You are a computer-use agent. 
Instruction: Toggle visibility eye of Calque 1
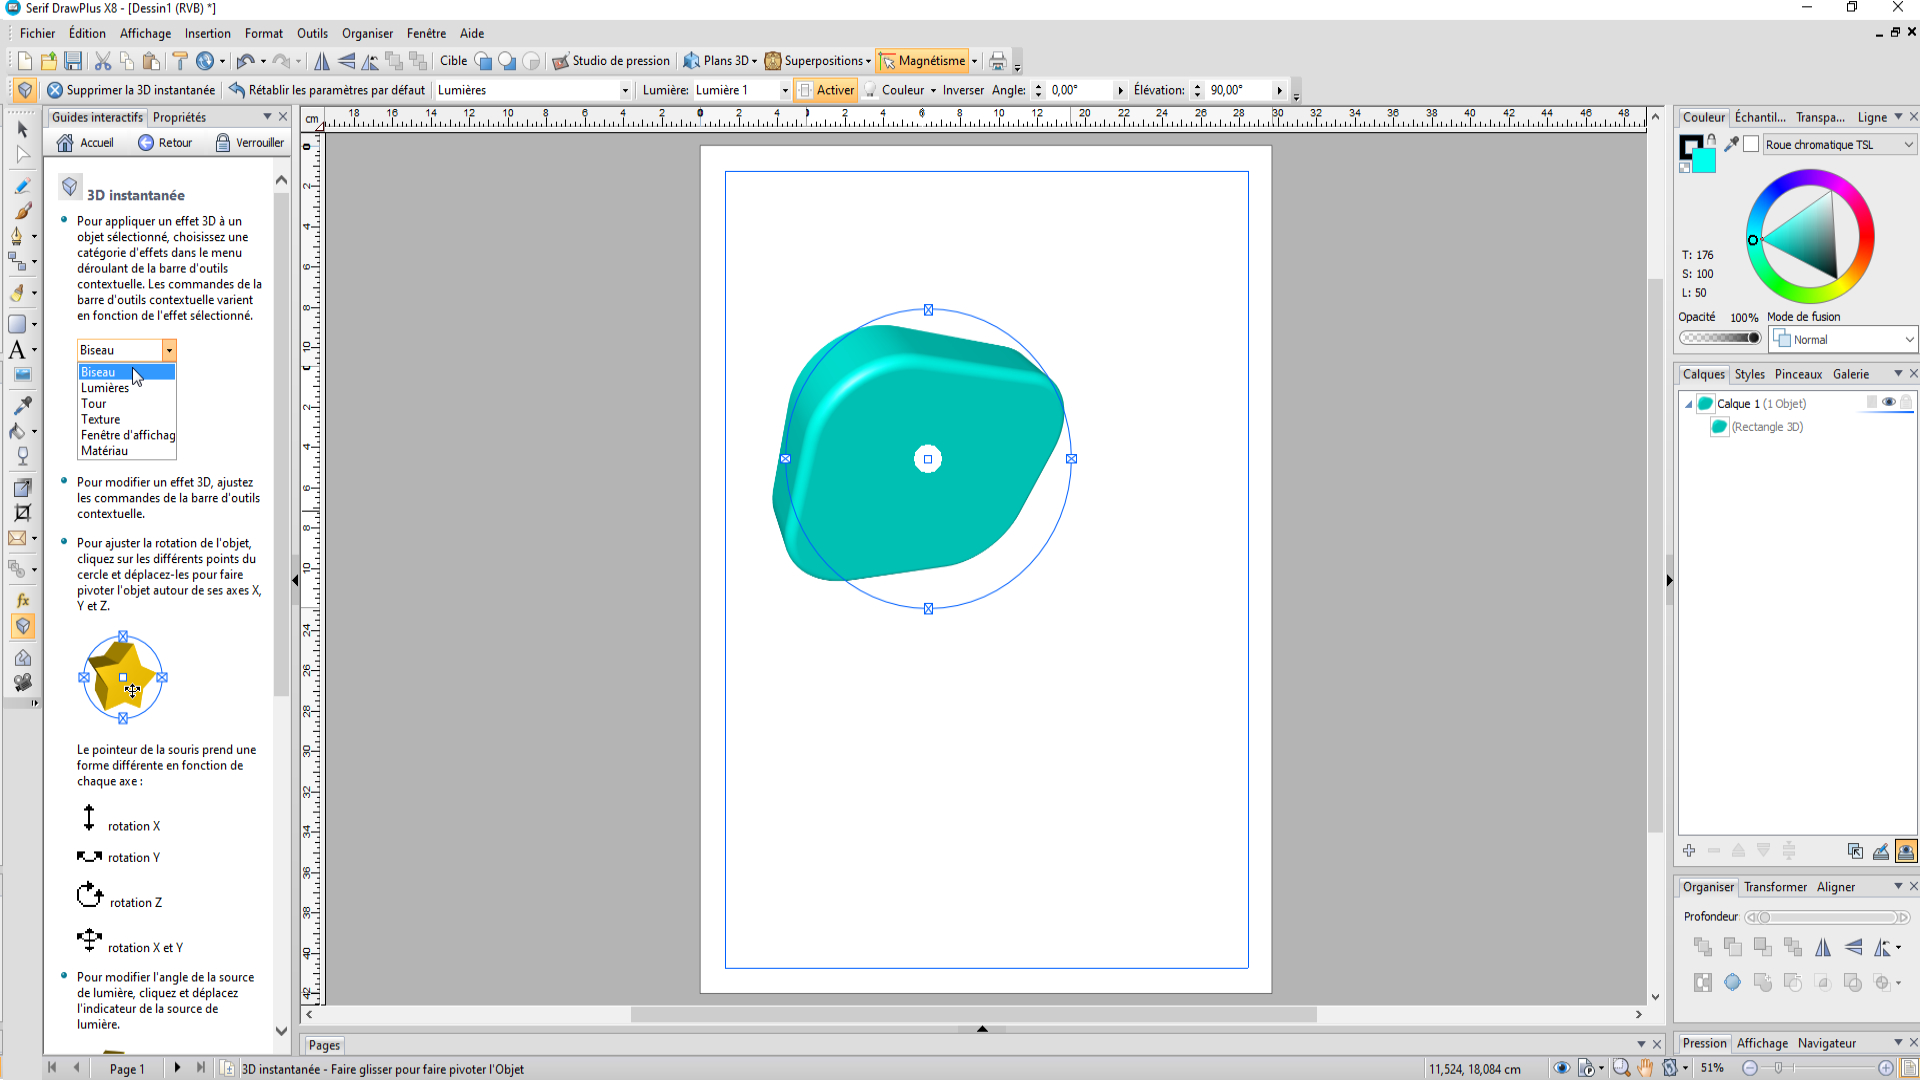pyautogui.click(x=1889, y=403)
